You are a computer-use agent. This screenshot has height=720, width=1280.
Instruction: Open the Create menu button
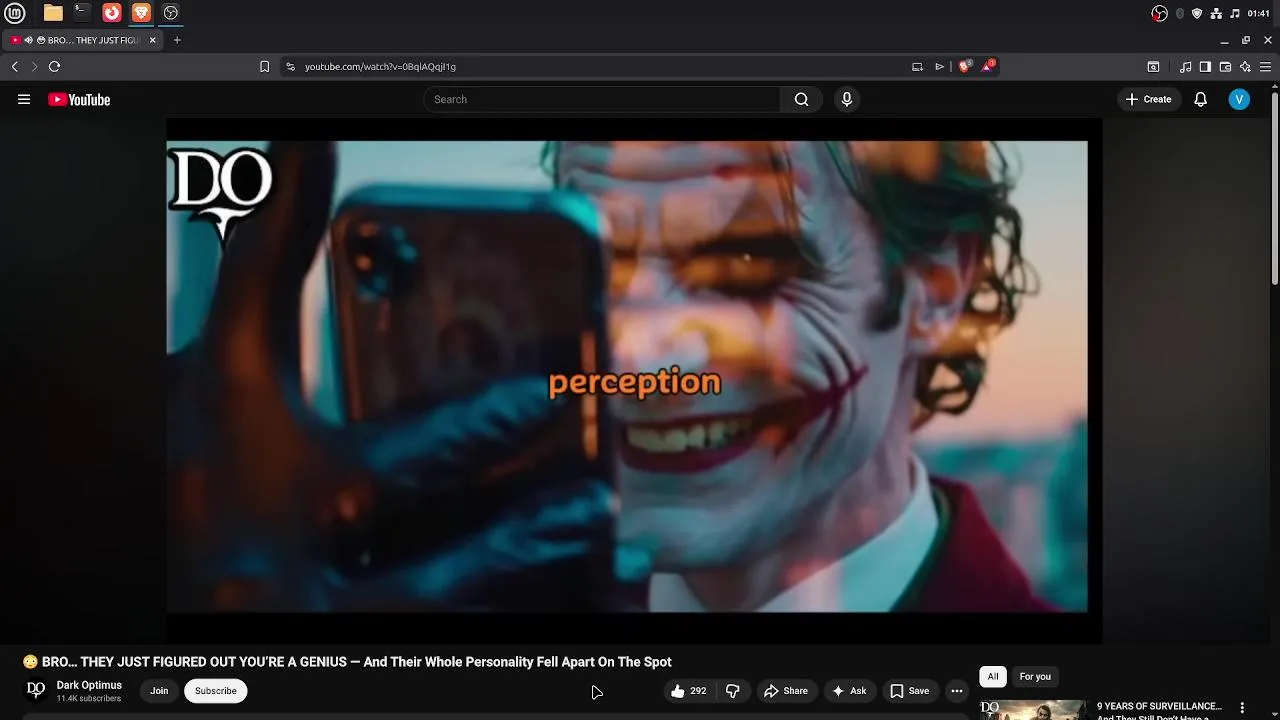click(1148, 99)
